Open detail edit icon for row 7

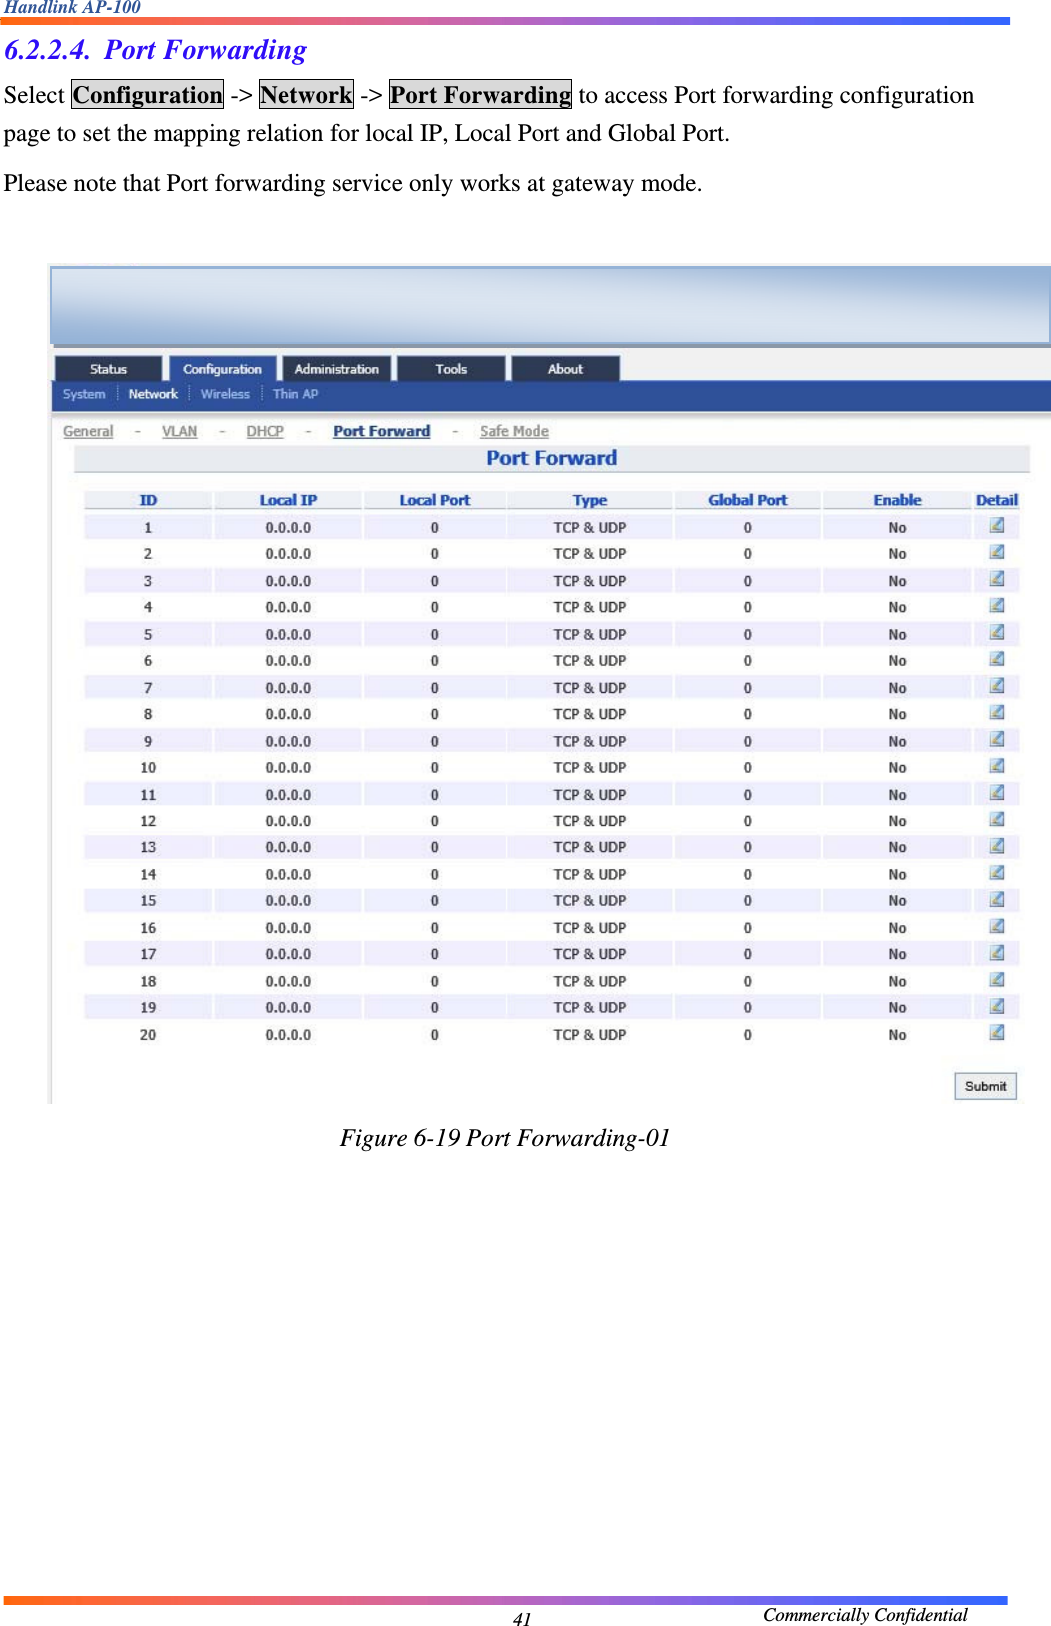pos(997,686)
